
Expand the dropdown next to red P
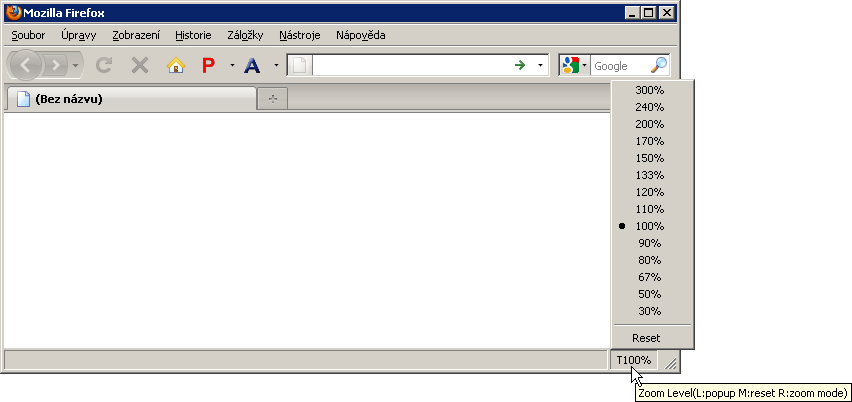click(x=232, y=66)
